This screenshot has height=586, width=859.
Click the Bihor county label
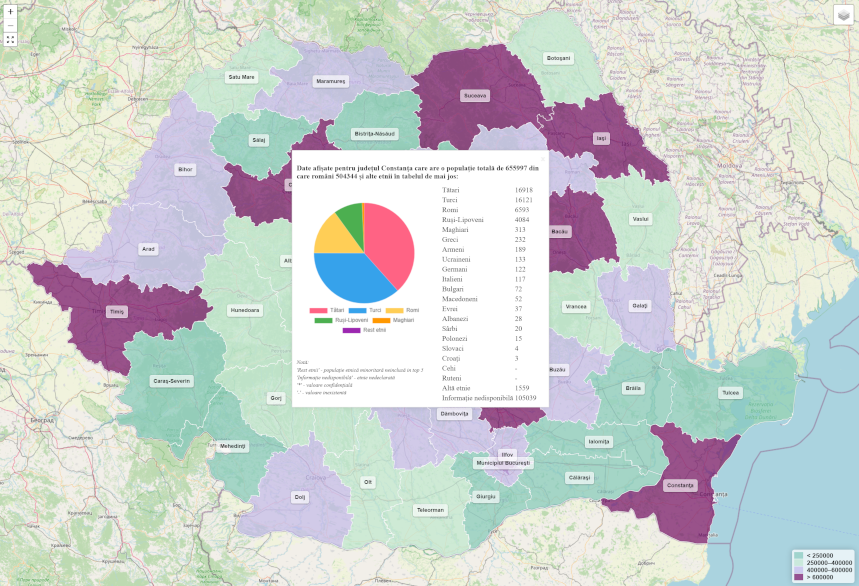[x=185, y=170]
